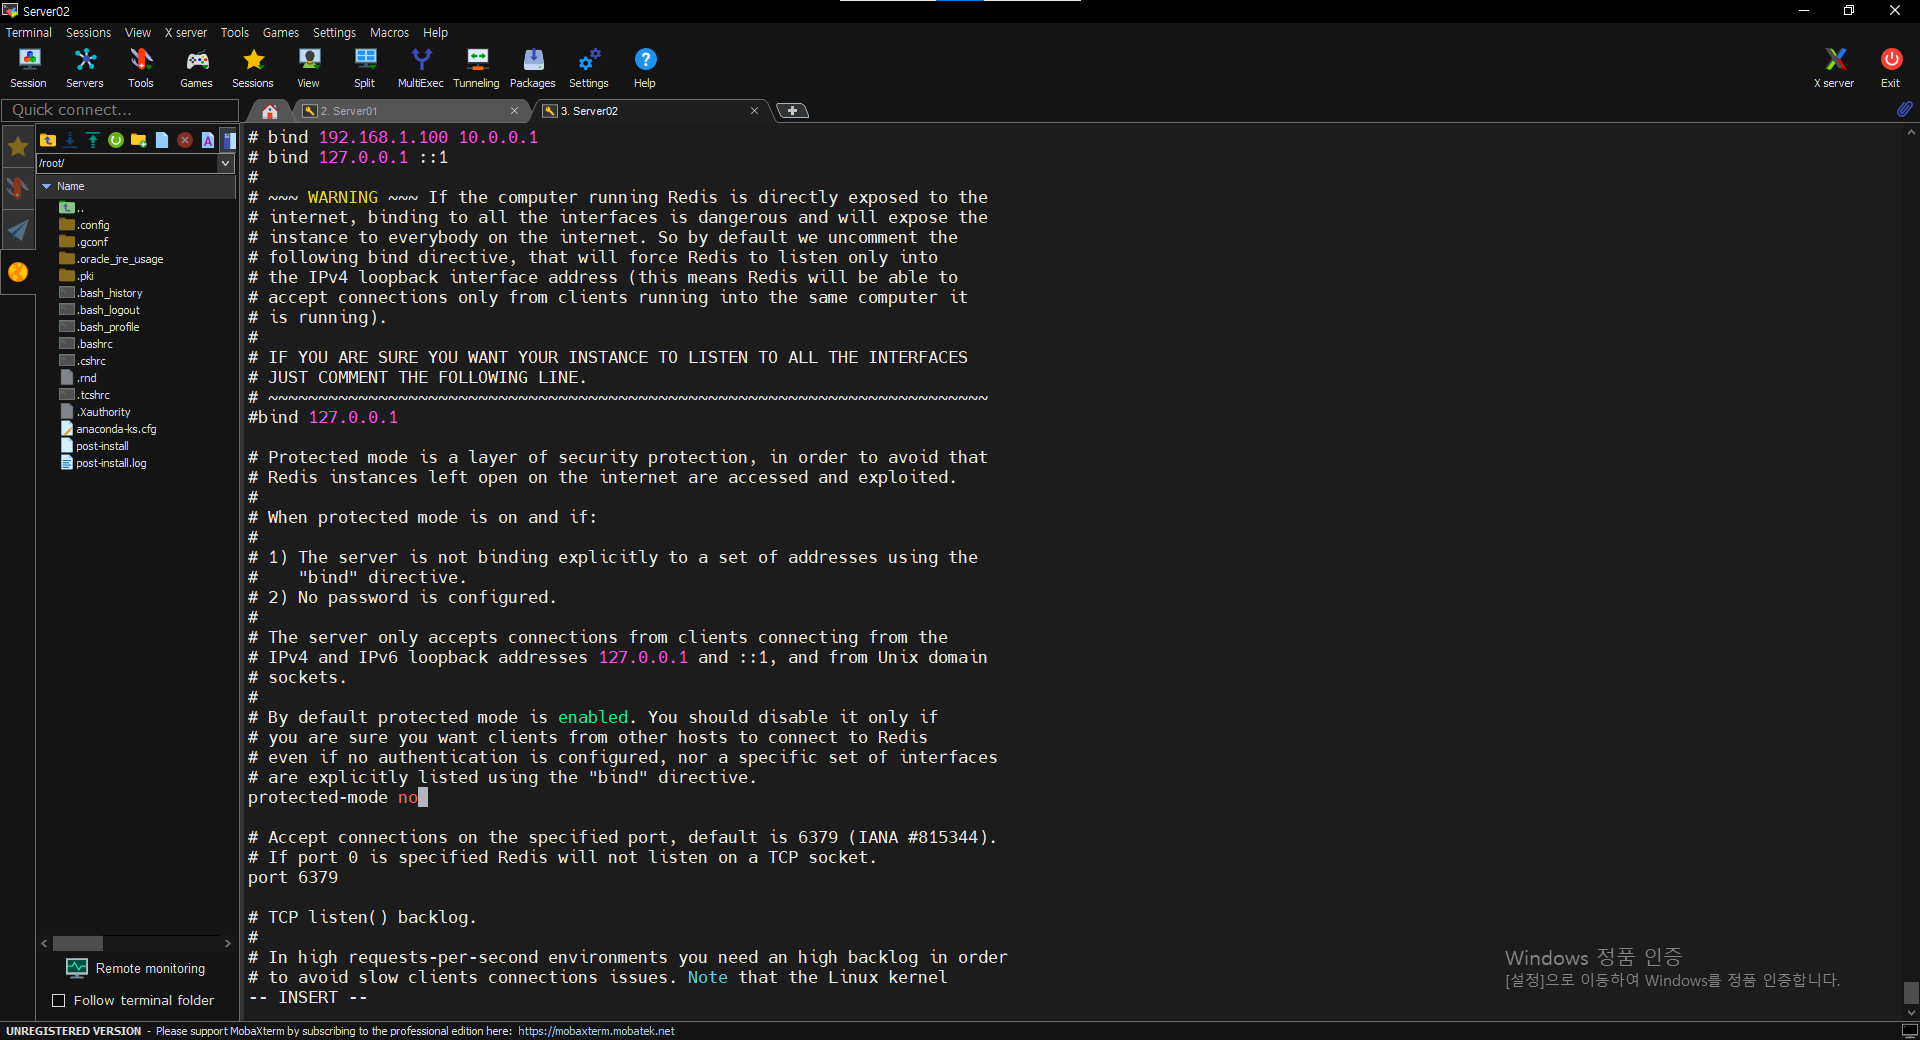
Task: Close the Server01 tab
Action: pyautogui.click(x=514, y=111)
